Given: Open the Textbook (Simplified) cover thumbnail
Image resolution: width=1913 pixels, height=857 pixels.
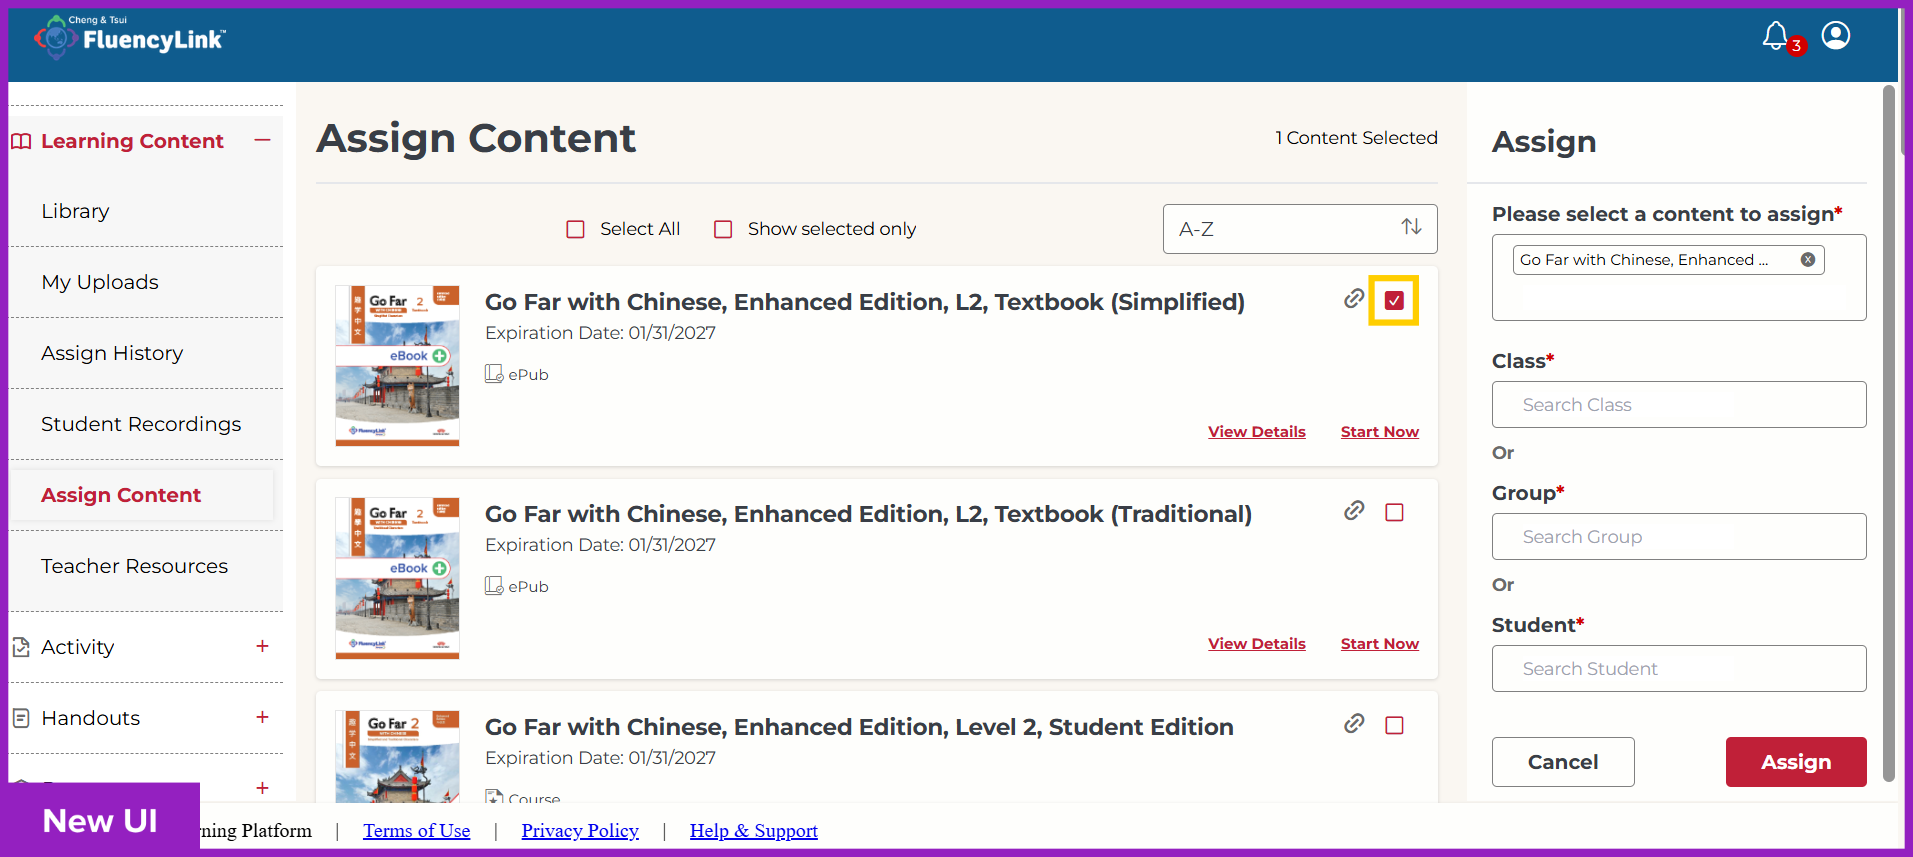Looking at the screenshot, I should click(x=397, y=366).
